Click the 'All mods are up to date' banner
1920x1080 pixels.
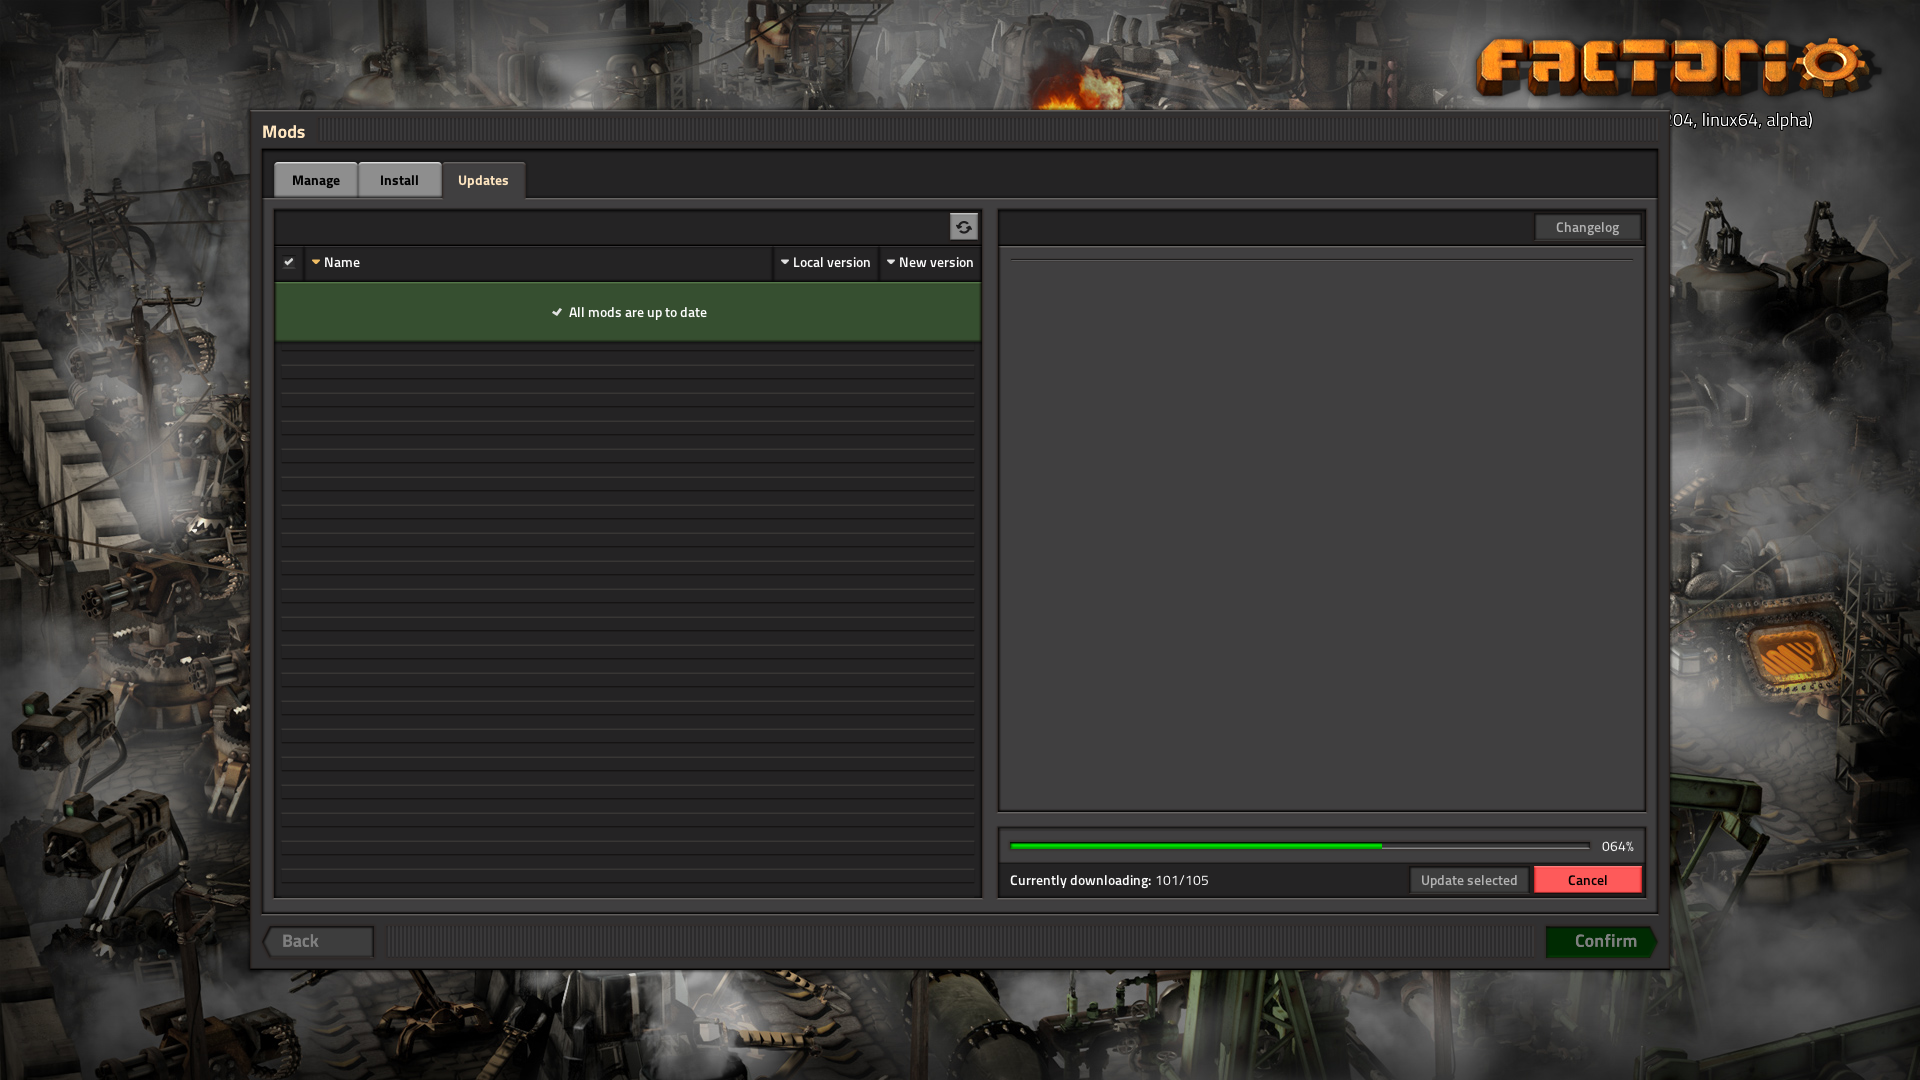click(628, 312)
